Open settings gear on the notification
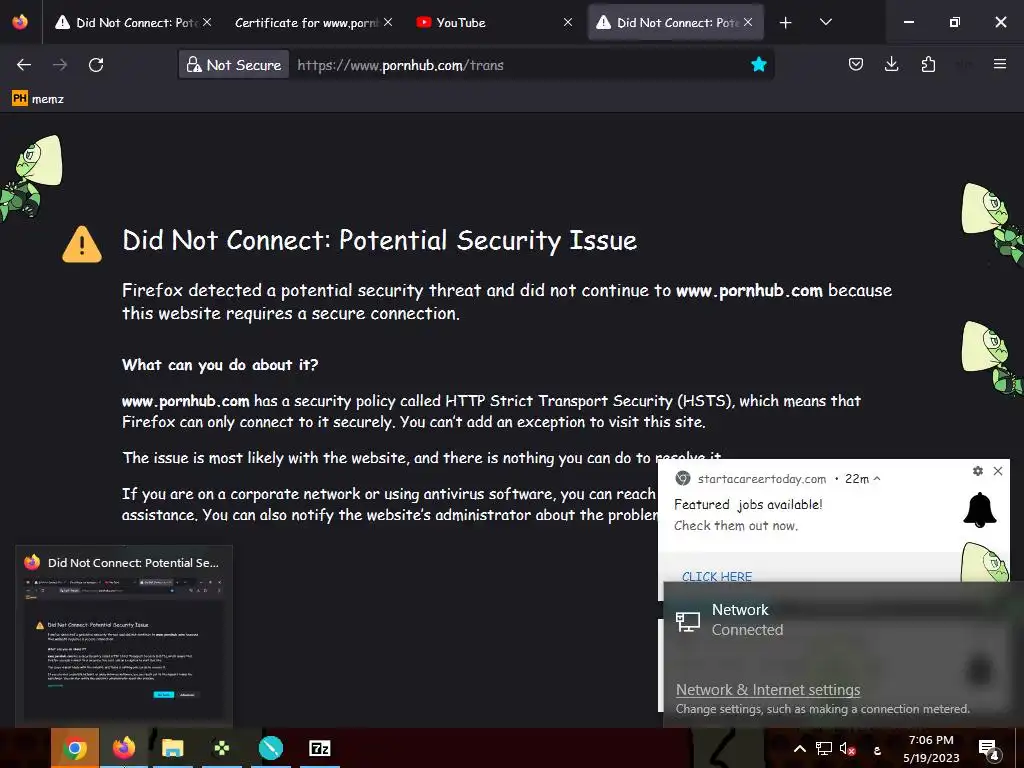 point(978,471)
